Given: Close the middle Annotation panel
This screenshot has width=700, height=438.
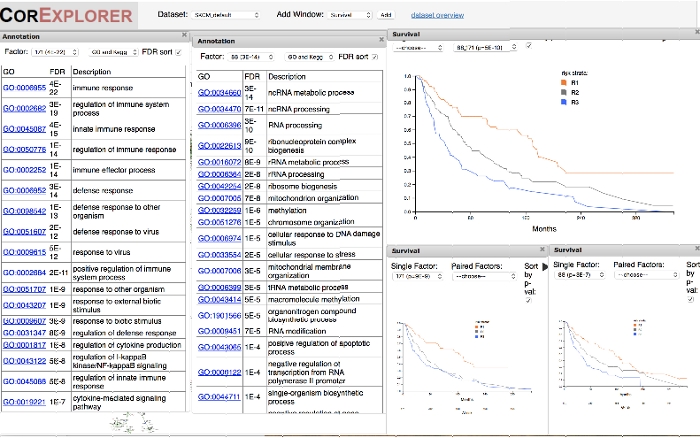Looking at the screenshot, I should (x=380, y=40).
